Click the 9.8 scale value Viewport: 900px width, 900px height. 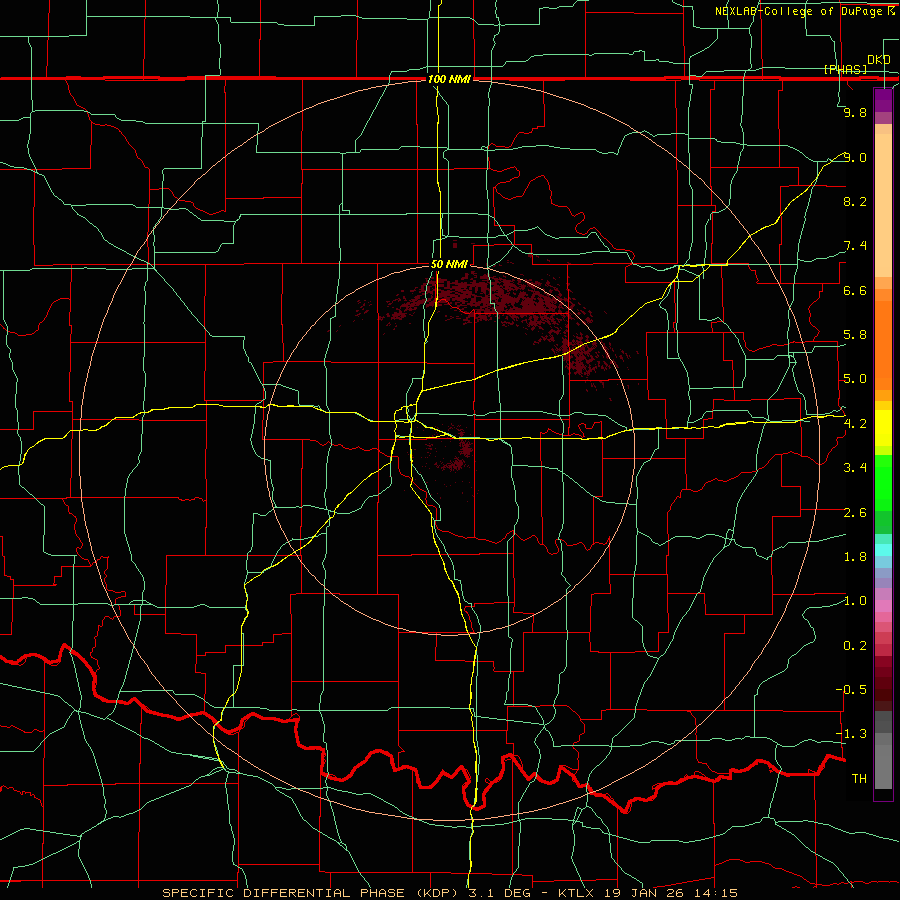coord(855,112)
